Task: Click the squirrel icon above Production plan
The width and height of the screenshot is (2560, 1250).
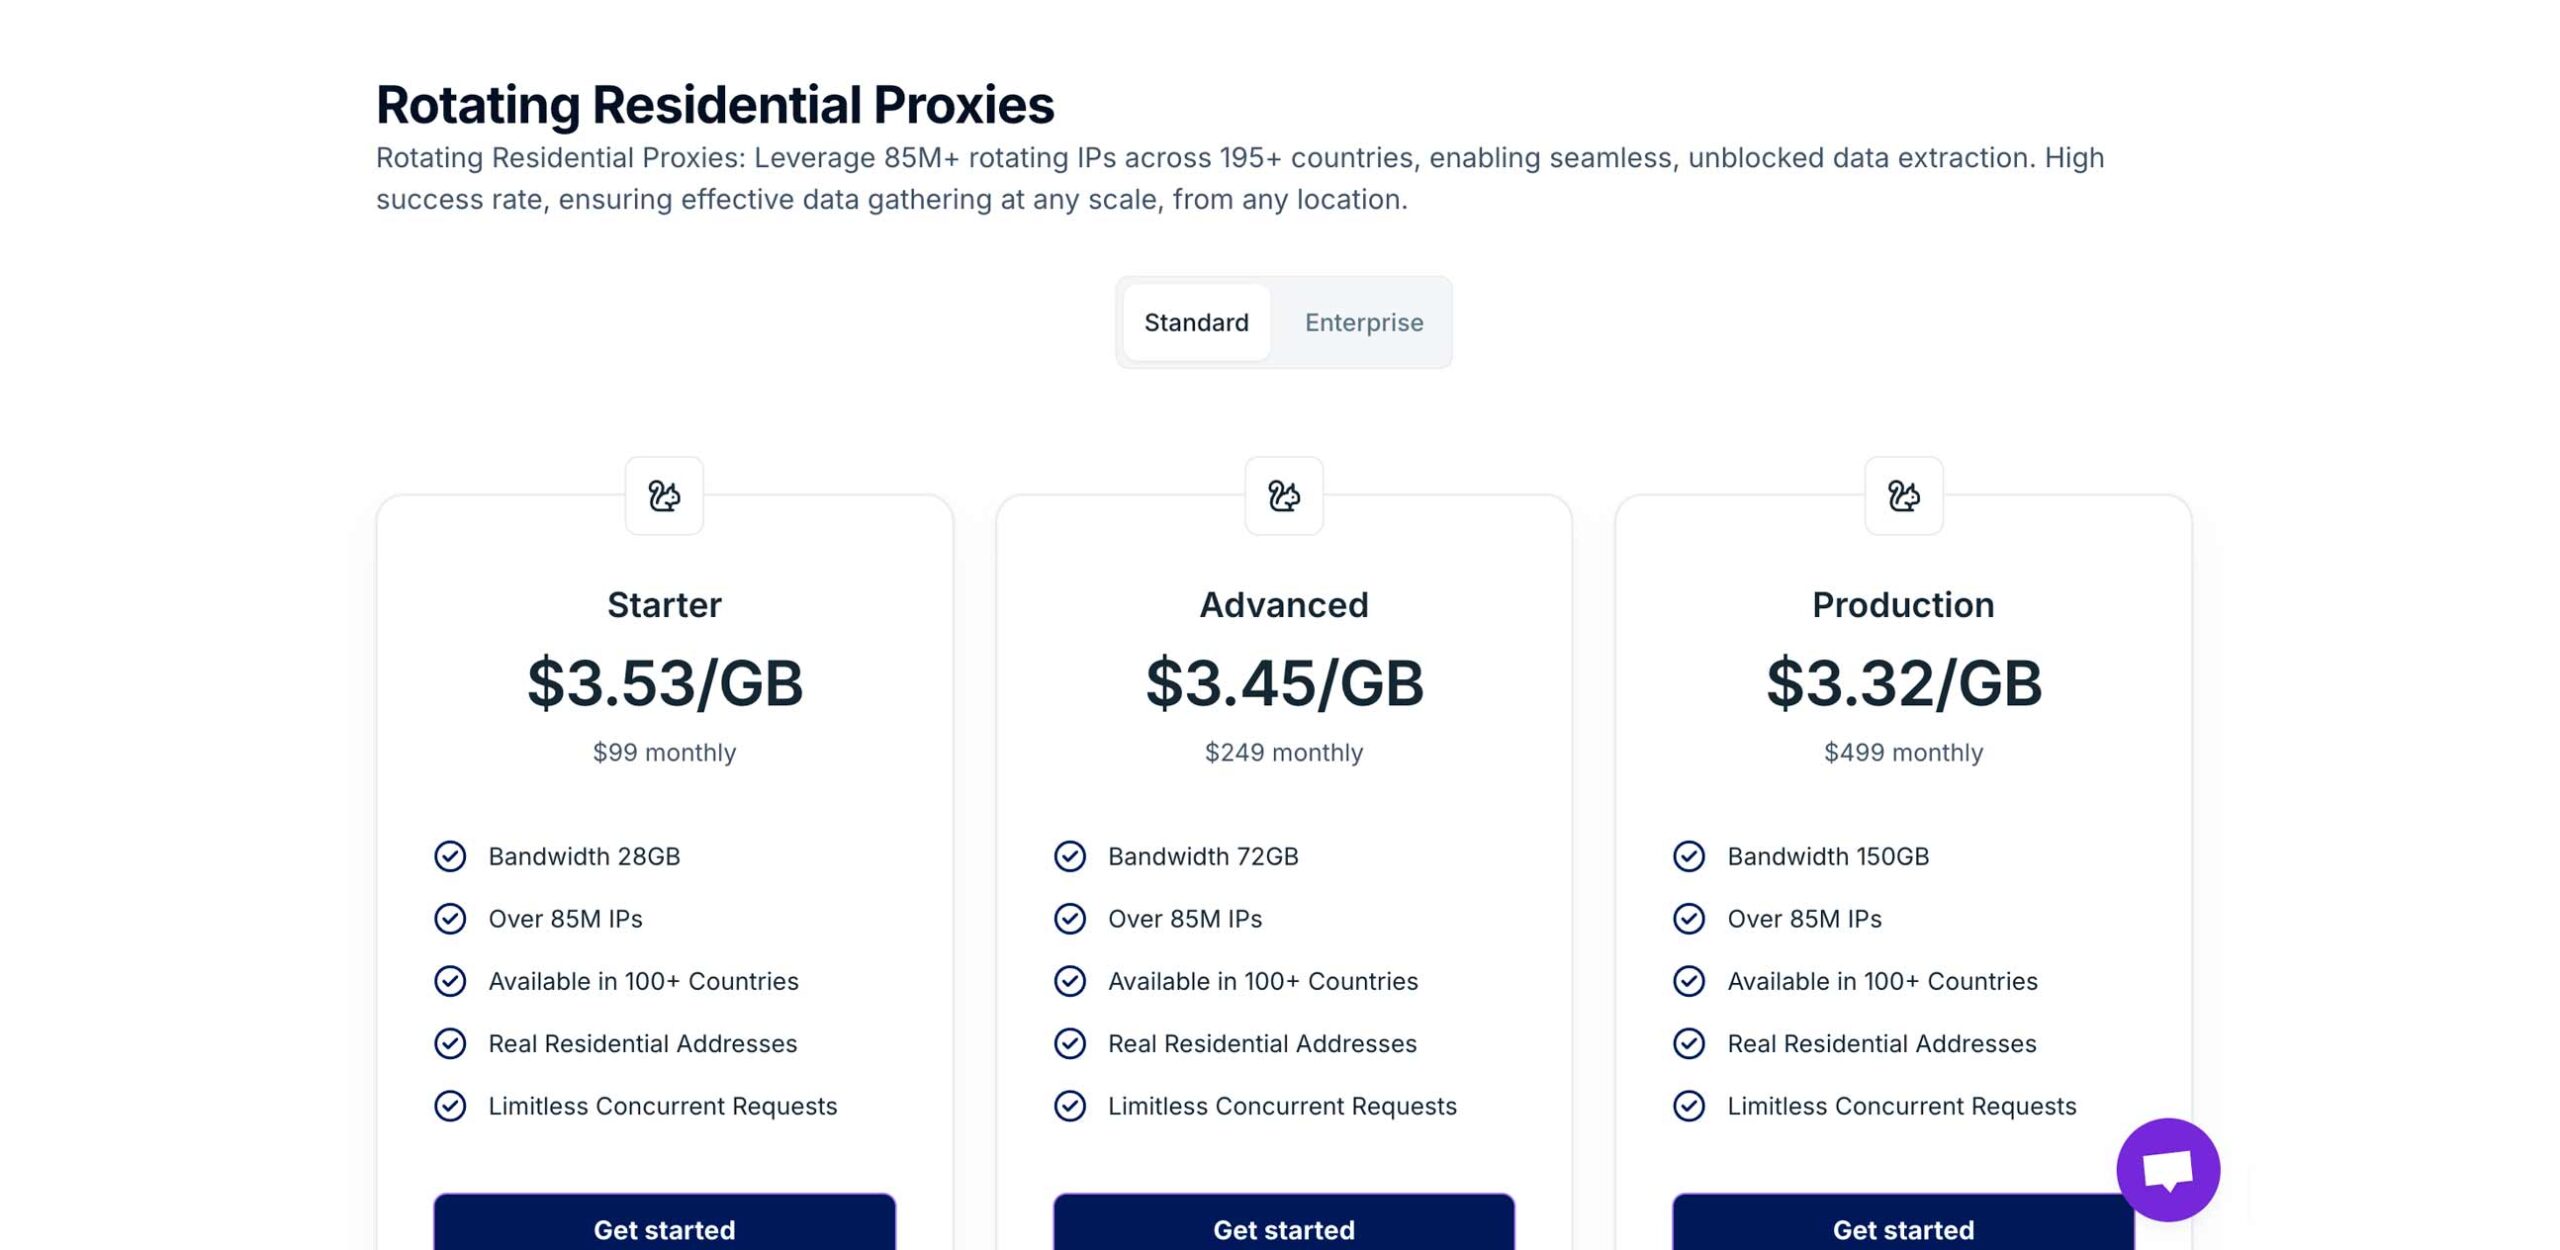Action: [1903, 496]
